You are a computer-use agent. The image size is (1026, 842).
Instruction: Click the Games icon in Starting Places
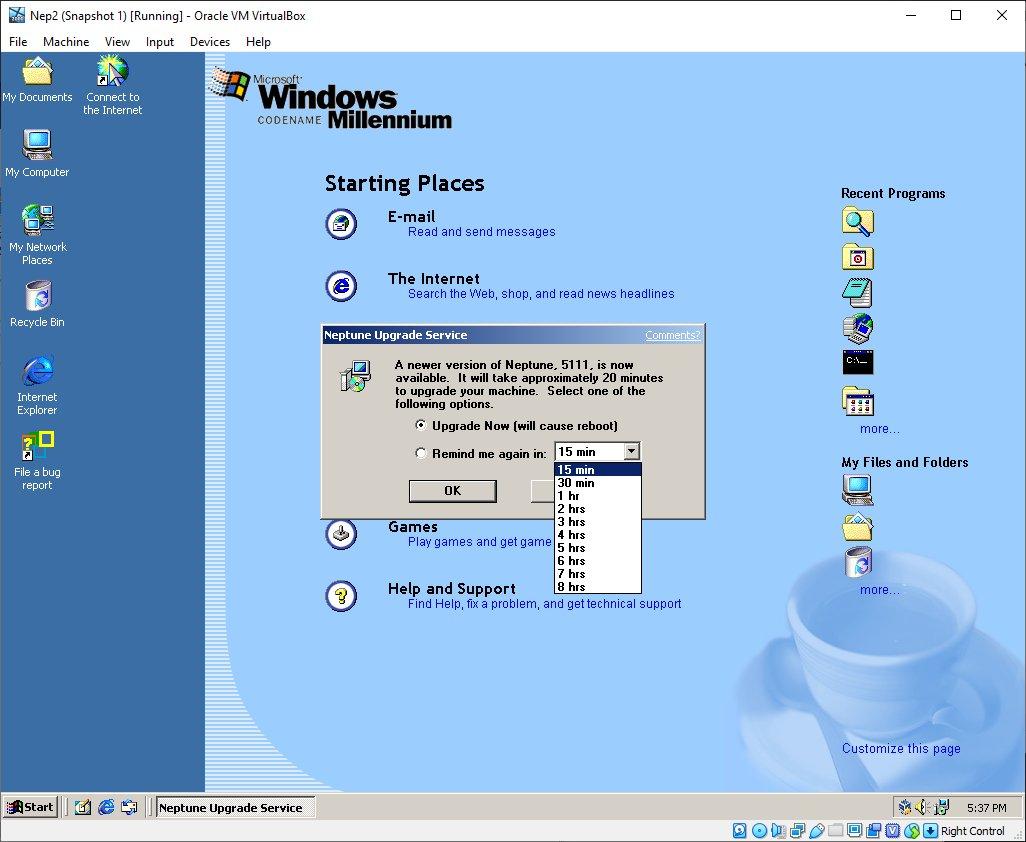342,534
